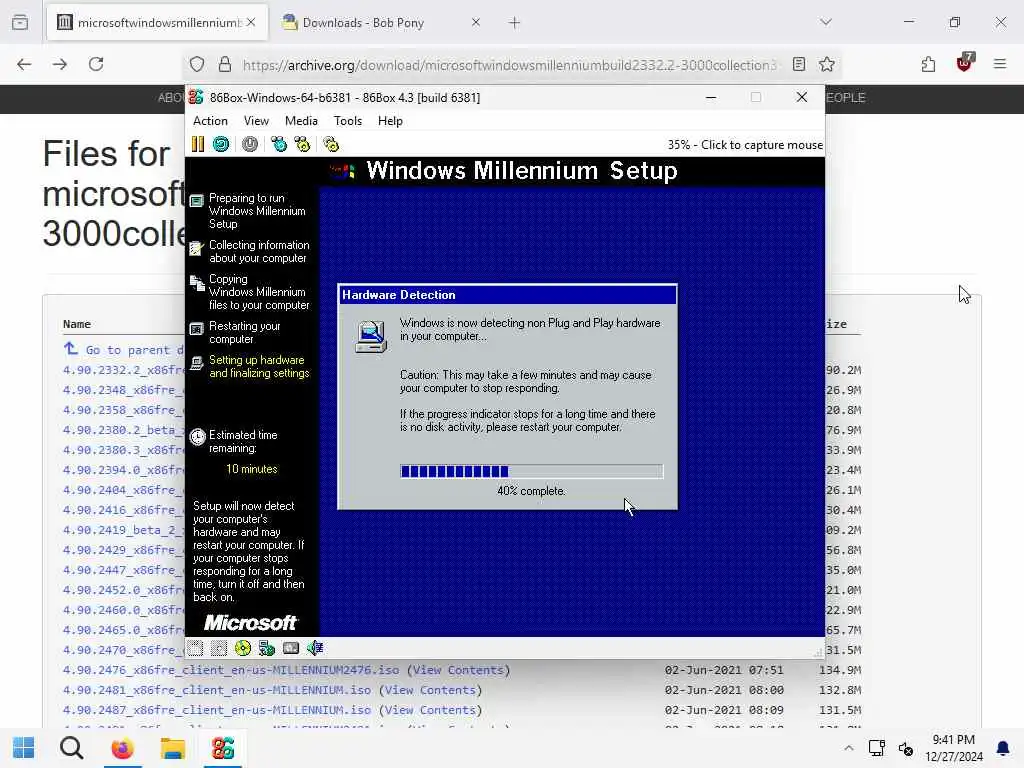This screenshot has height=768, width=1024.
Task: Open View Contents for 4.90.2476 iso
Action: tap(458, 670)
